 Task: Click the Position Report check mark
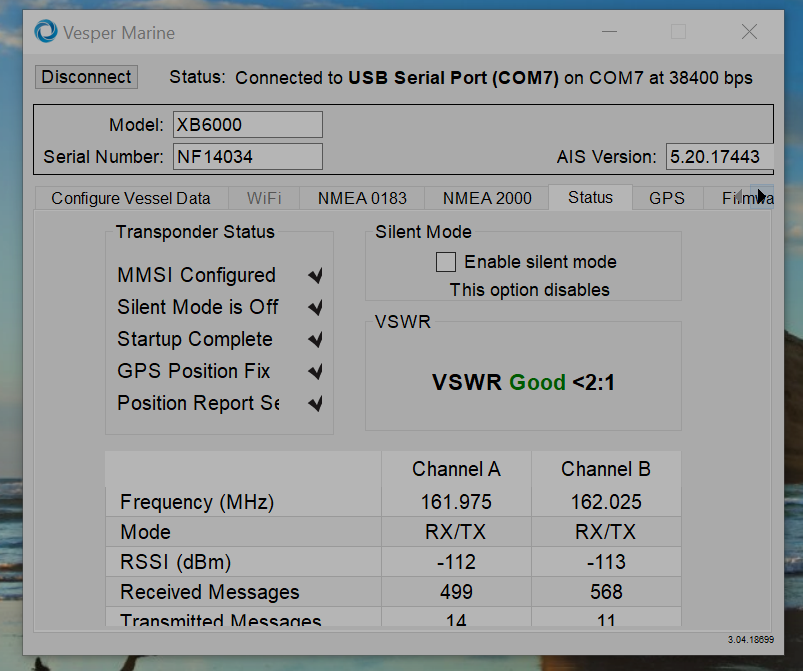point(316,404)
